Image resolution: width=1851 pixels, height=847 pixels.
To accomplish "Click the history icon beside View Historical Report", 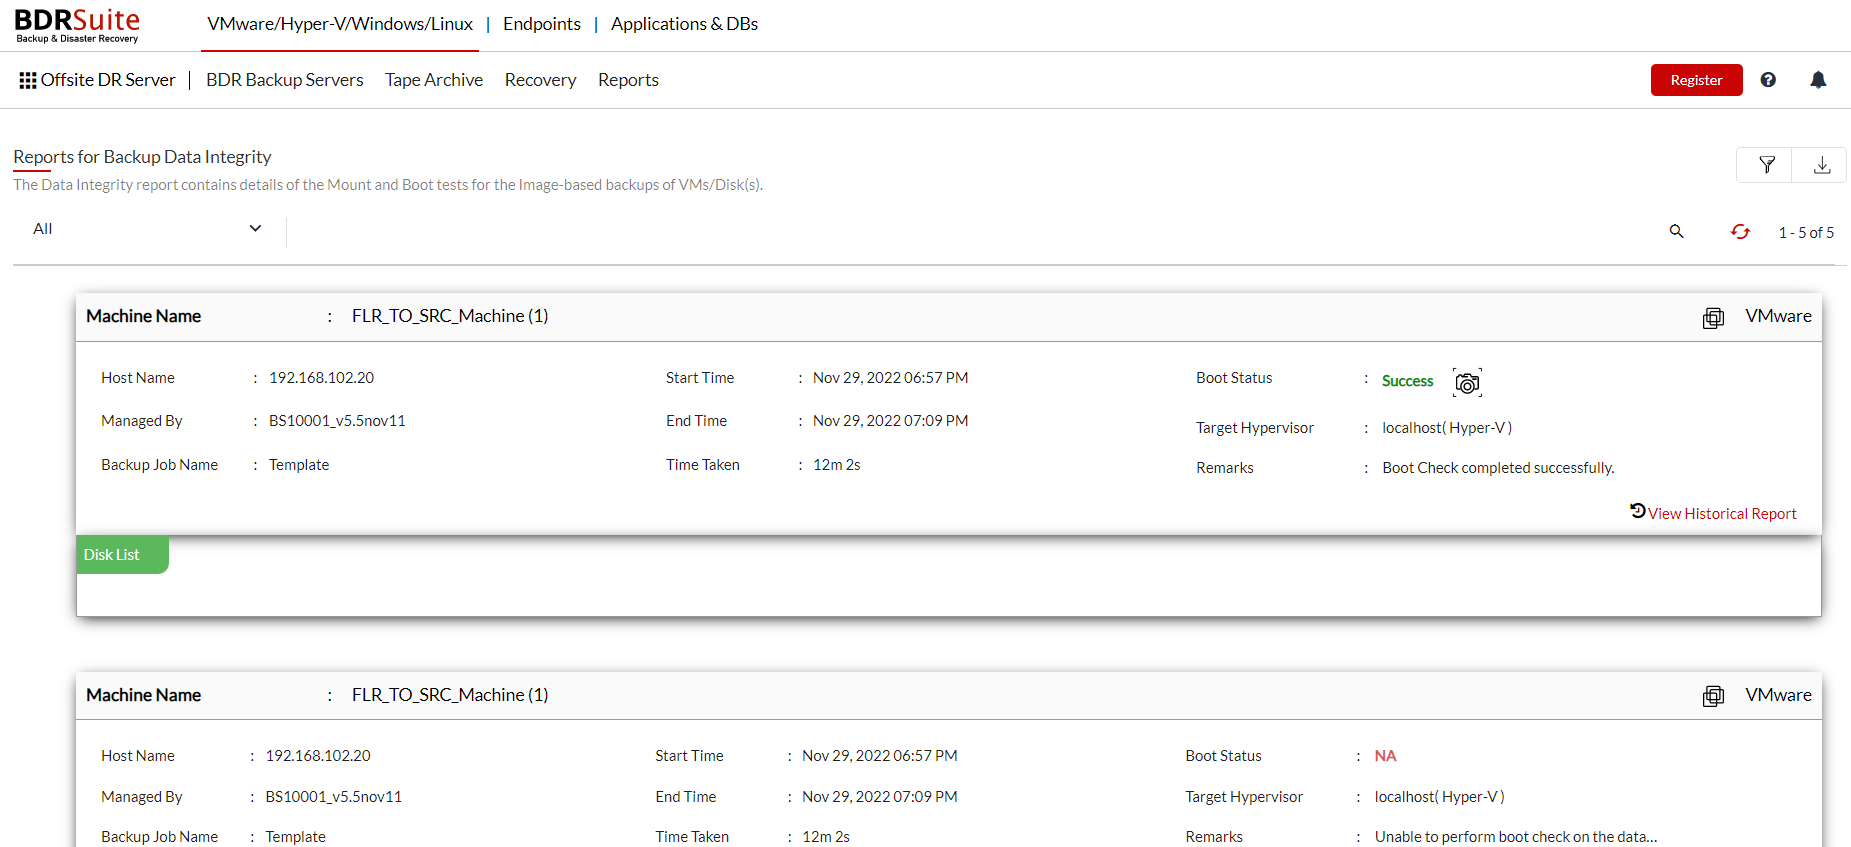I will [x=1637, y=511].
